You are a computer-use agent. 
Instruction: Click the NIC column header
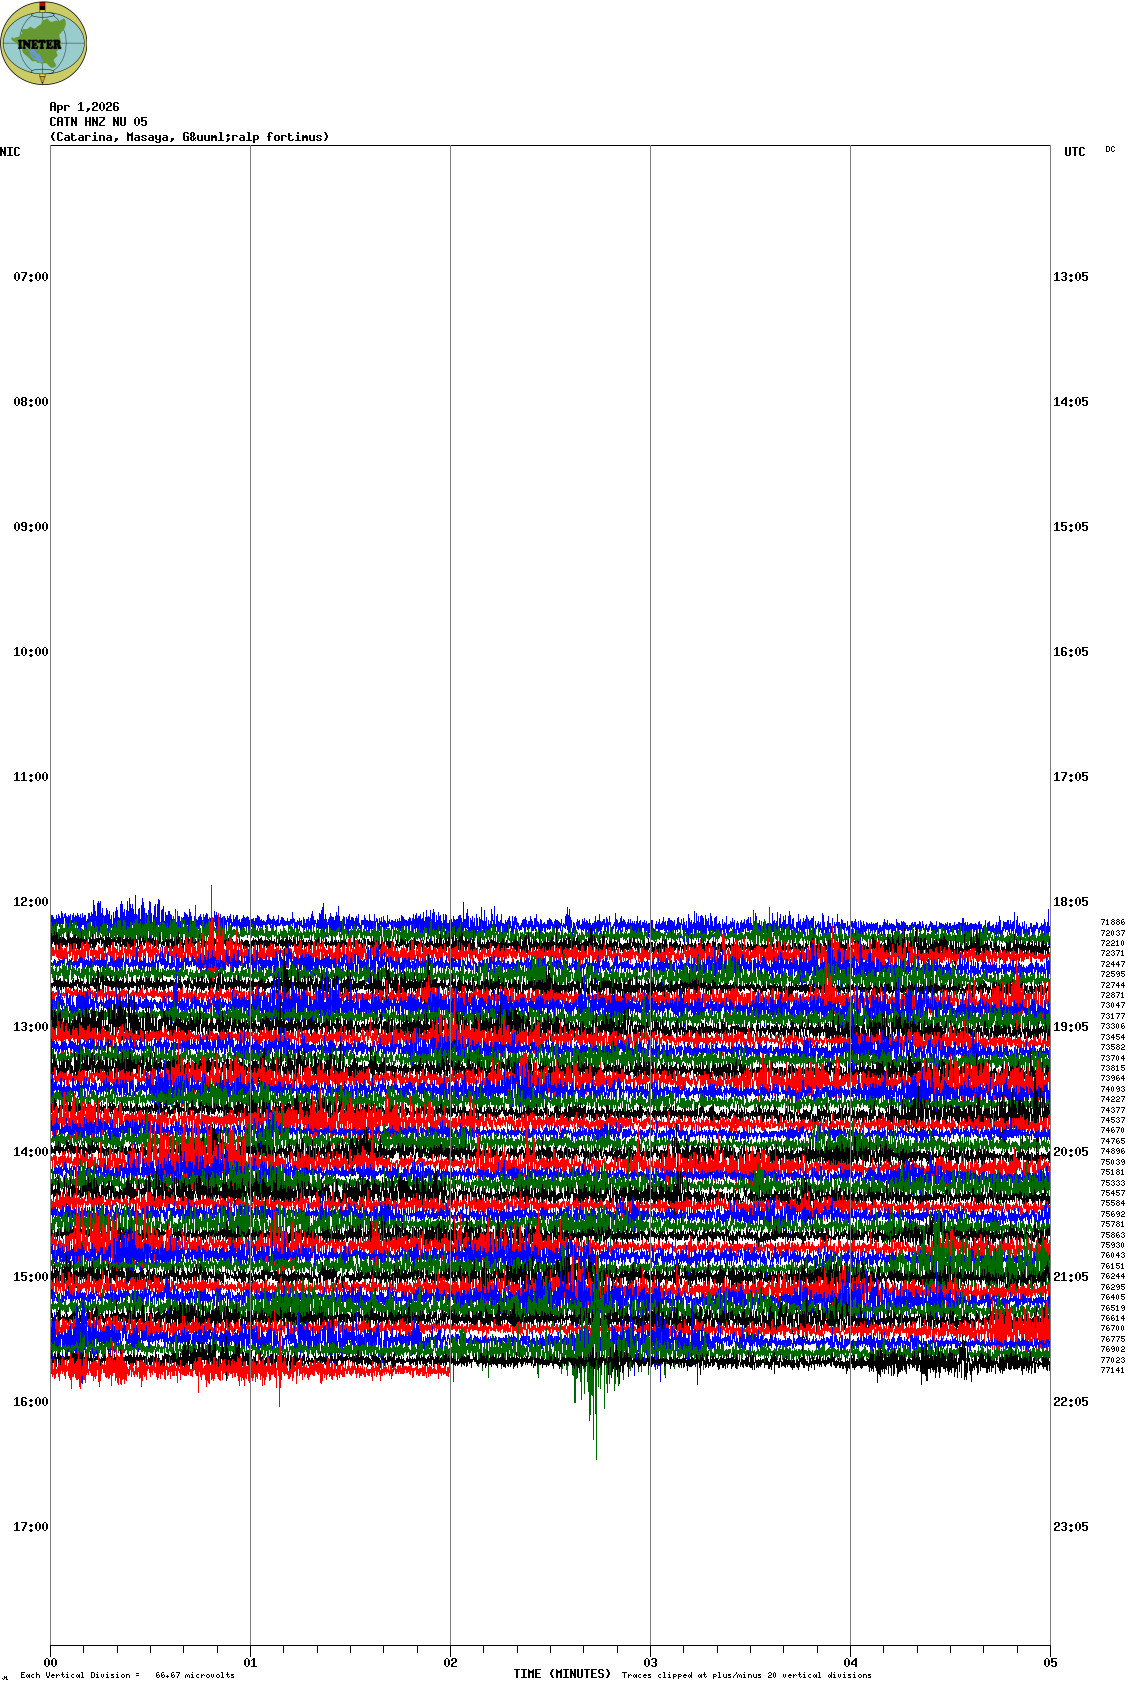pos(10,152)
